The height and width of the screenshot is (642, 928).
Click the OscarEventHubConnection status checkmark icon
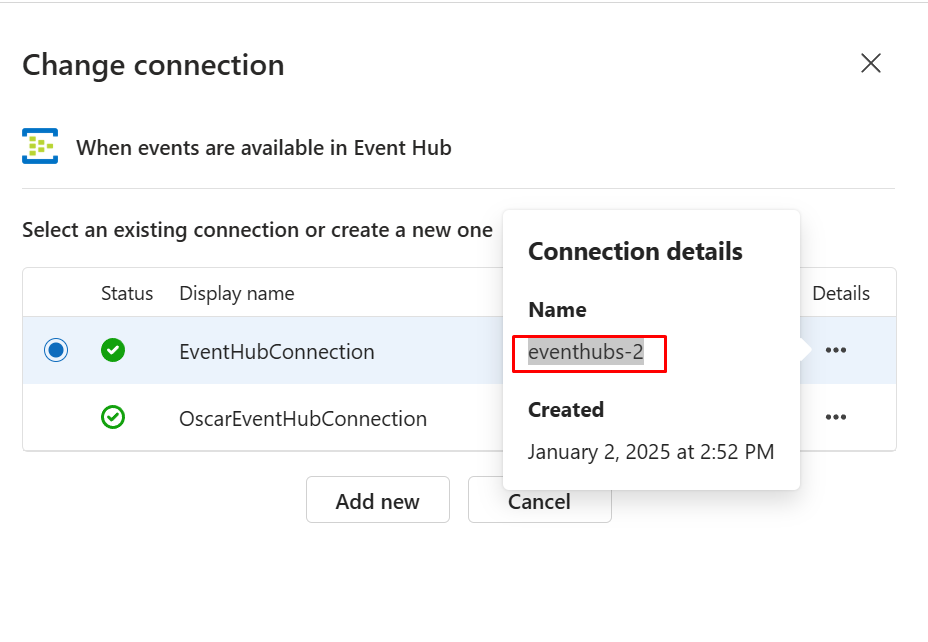(113, 417)
